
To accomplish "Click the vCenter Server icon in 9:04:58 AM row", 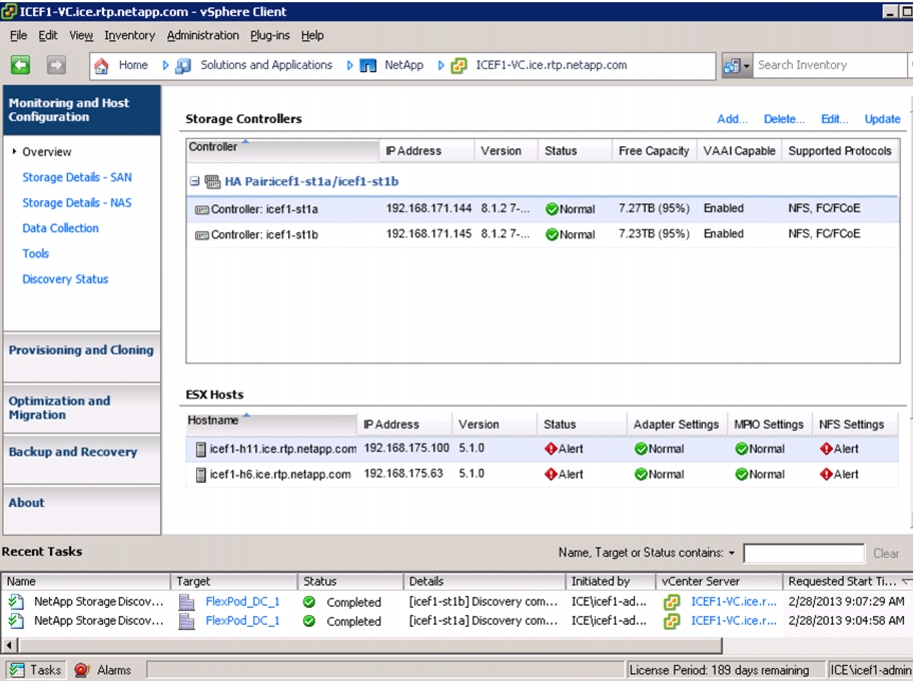I will pyautogui.click(x=671, y=621).
